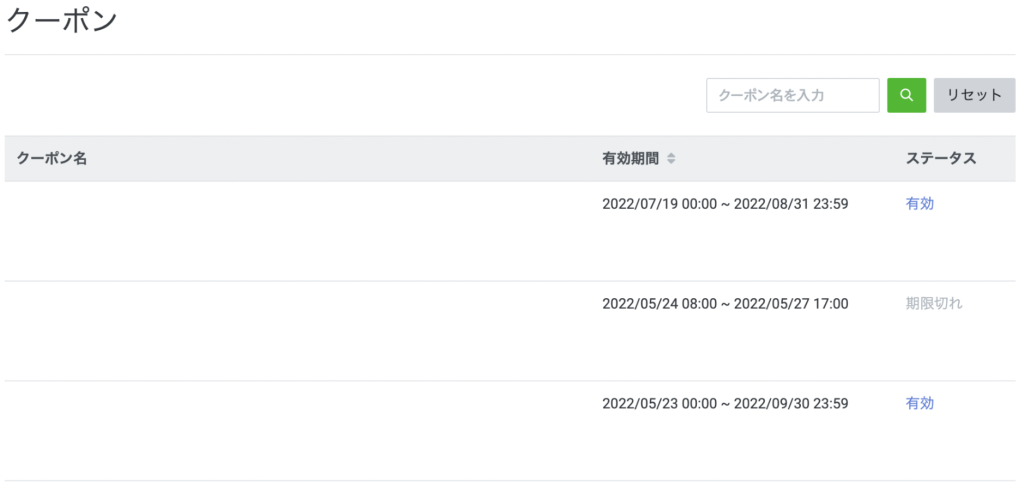Select the row dated 2022/05/24 08:00 ~ 2022/05/27 17:00

tap(509, 331)
